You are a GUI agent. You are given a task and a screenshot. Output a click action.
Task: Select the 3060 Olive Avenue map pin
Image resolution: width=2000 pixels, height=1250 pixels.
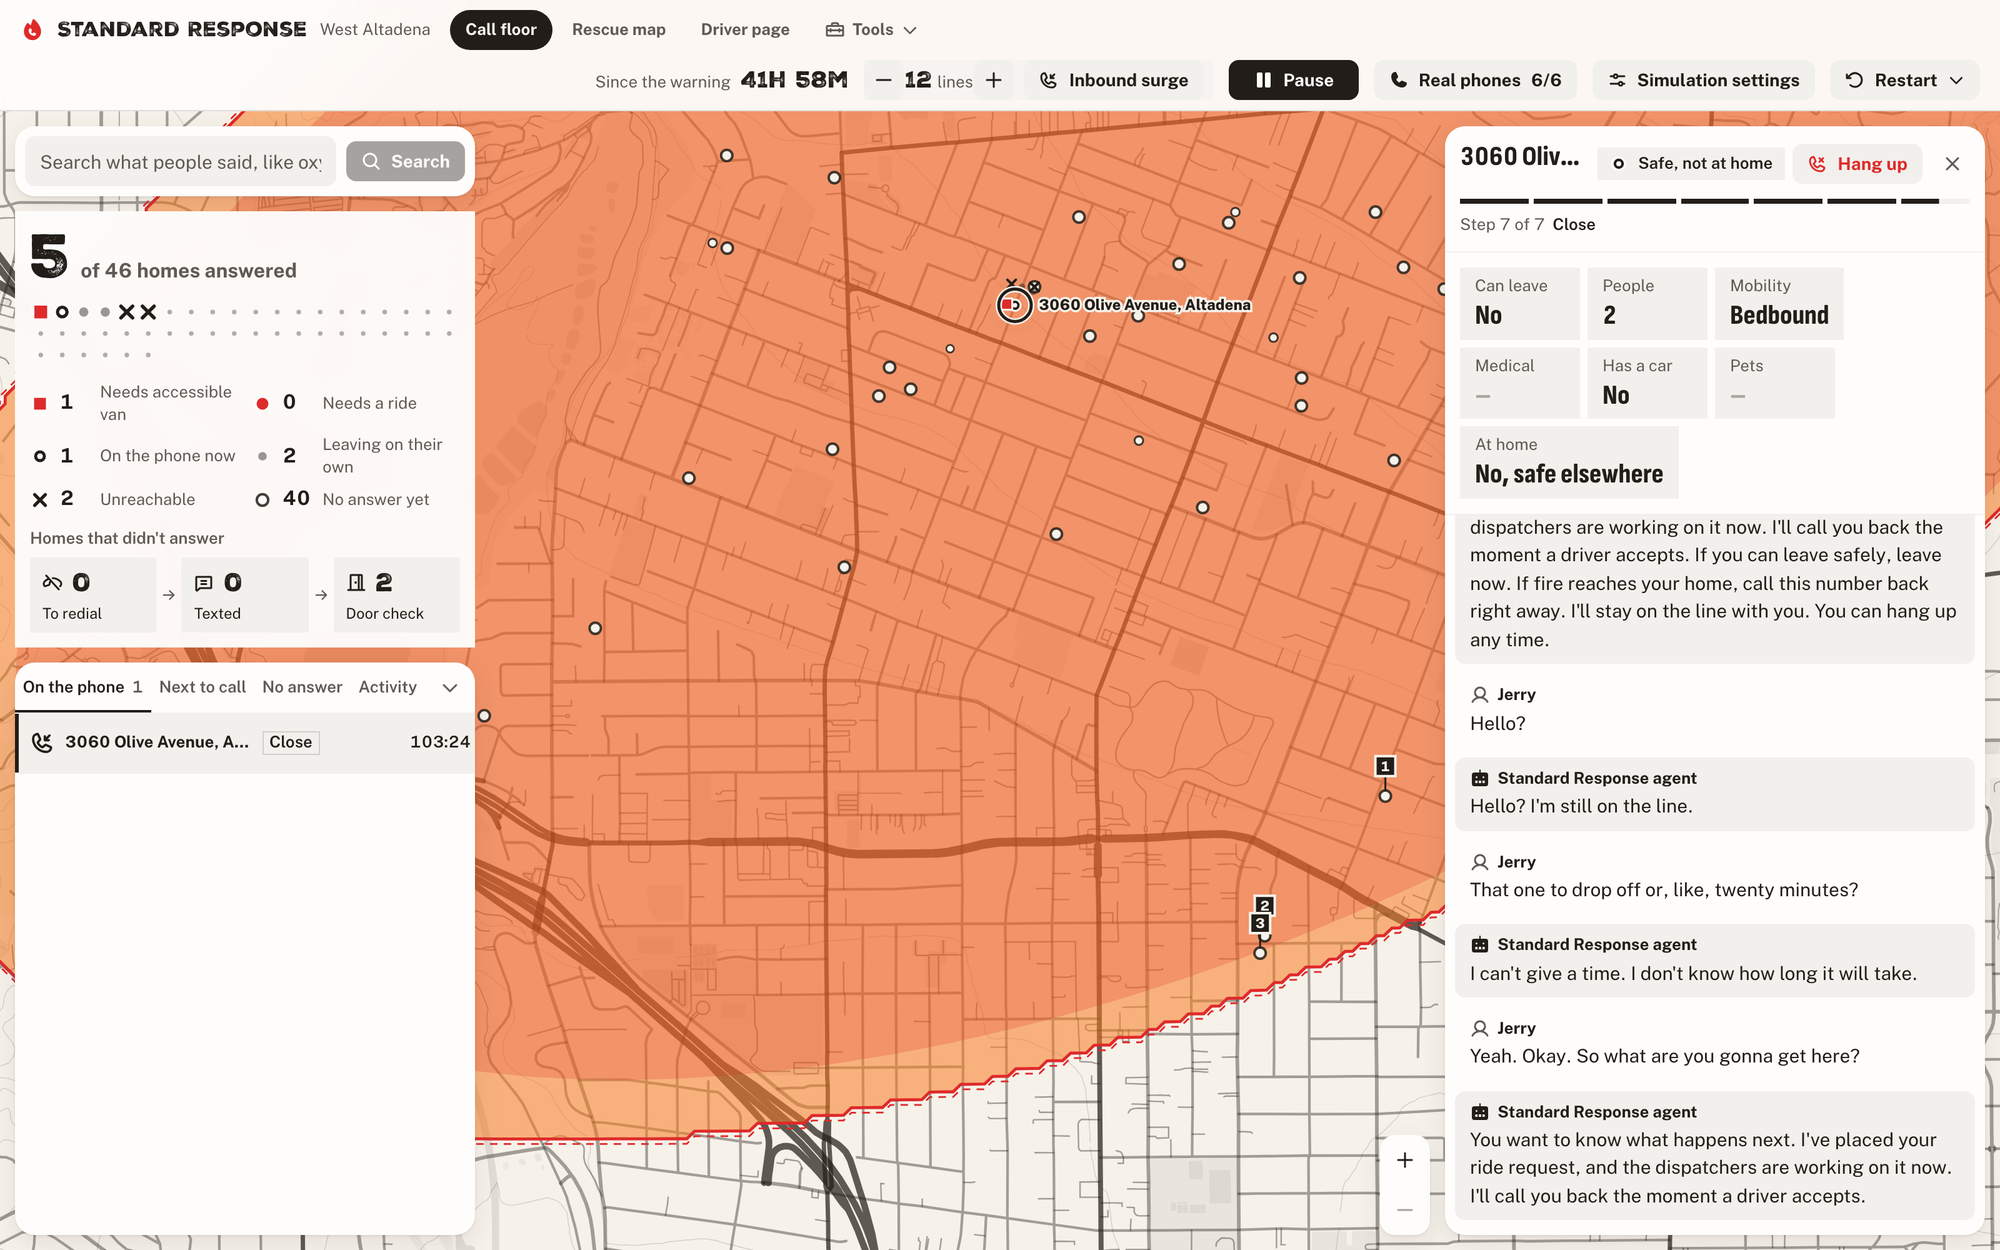(x=1014, y=305)
